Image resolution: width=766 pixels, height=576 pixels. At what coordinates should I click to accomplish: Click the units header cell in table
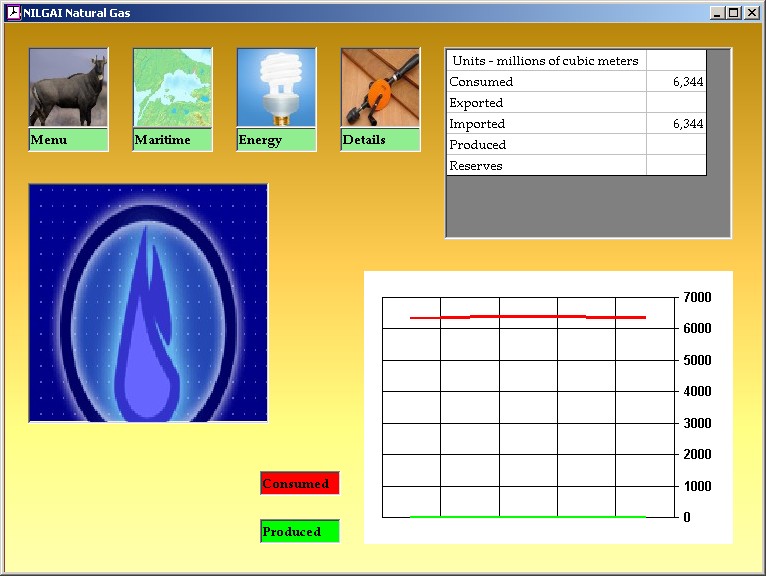coord(546,61)
